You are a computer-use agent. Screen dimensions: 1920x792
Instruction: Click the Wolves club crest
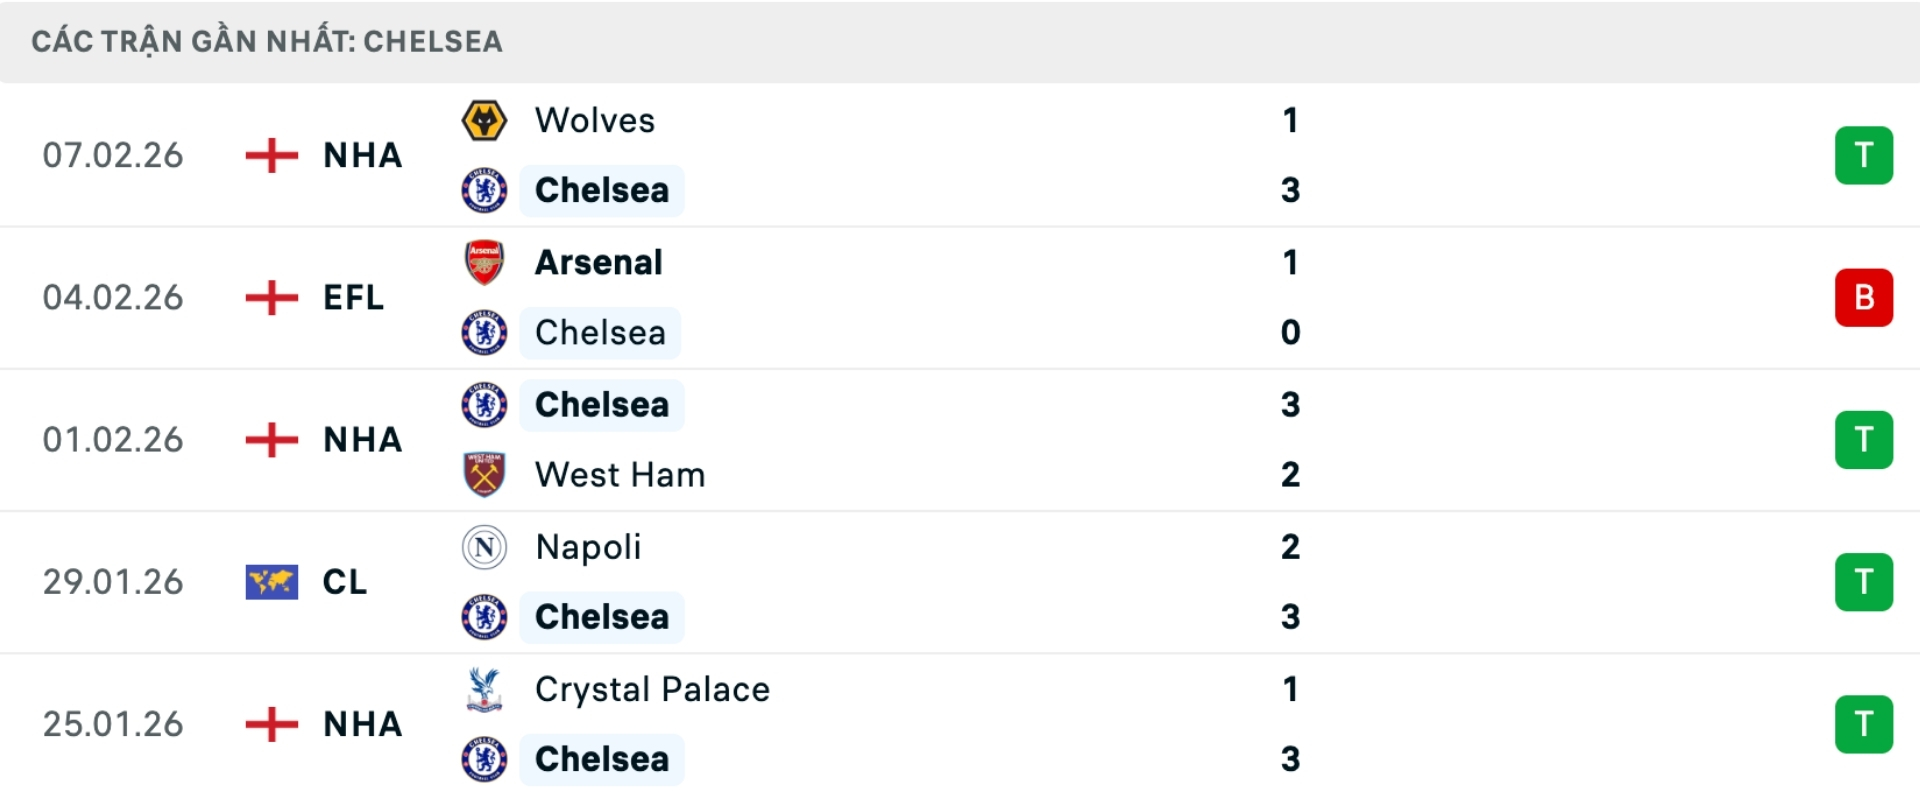point(485,120)
